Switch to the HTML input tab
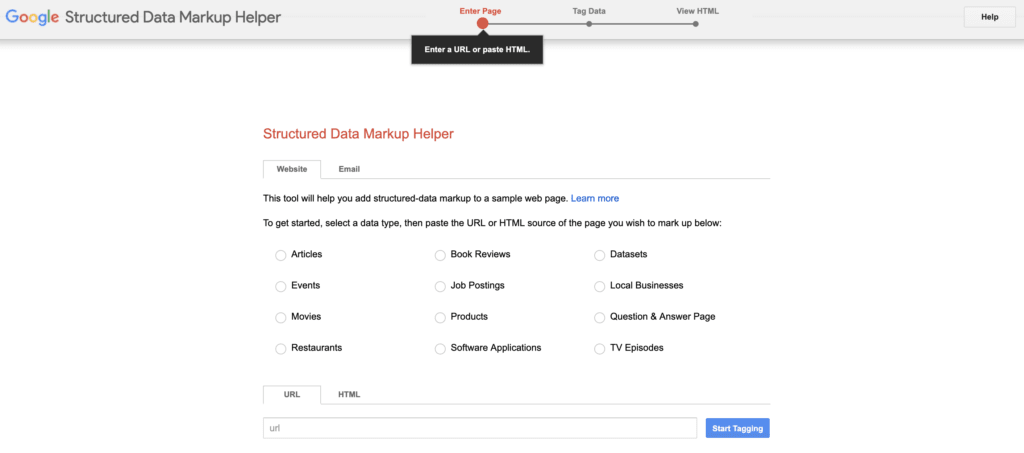1024x453 pixels. 349,395
